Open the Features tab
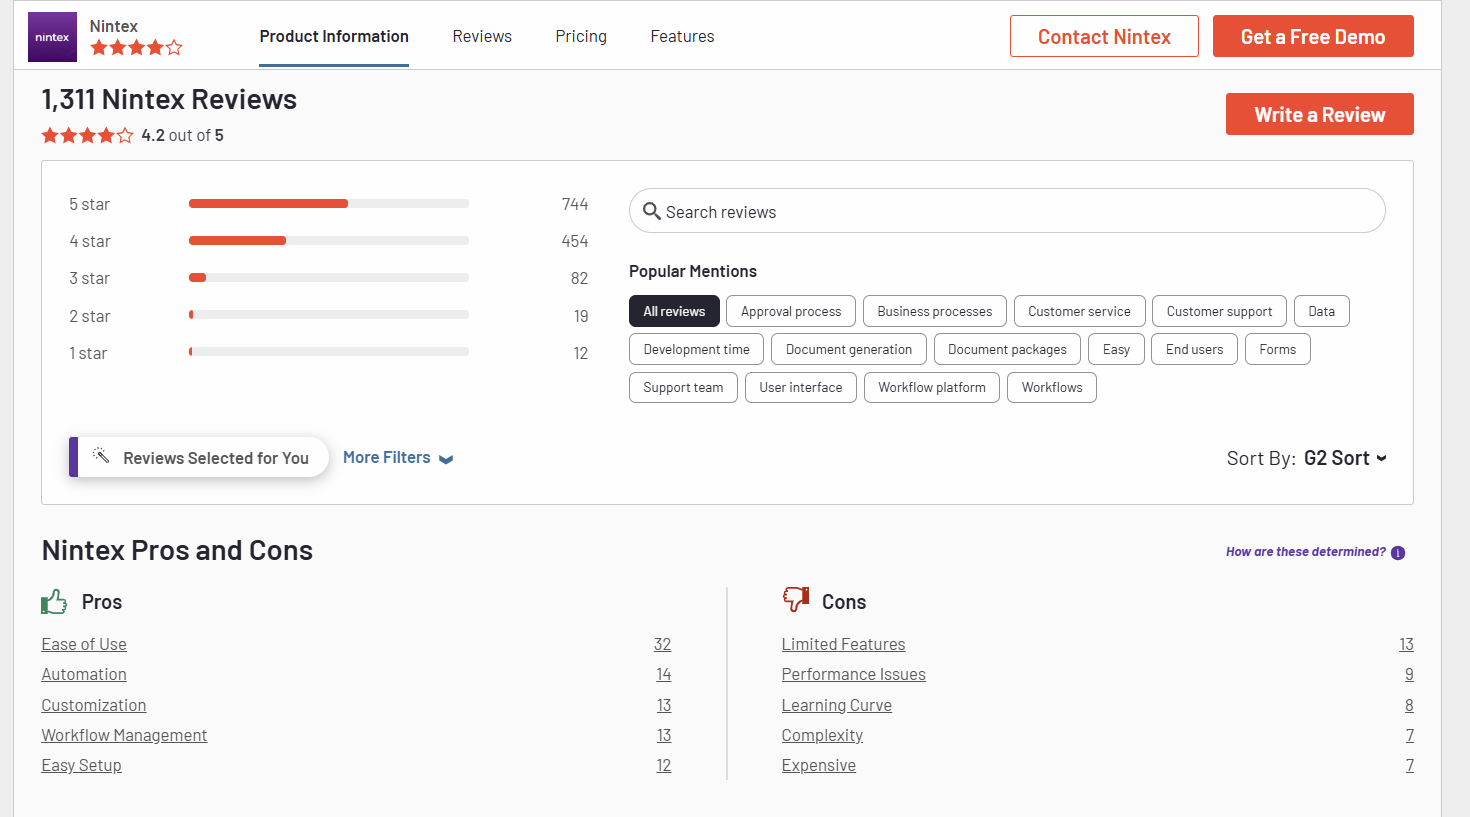Image resolution: width=1470 pixels, height=817 pixels. [x=682, y=36]
